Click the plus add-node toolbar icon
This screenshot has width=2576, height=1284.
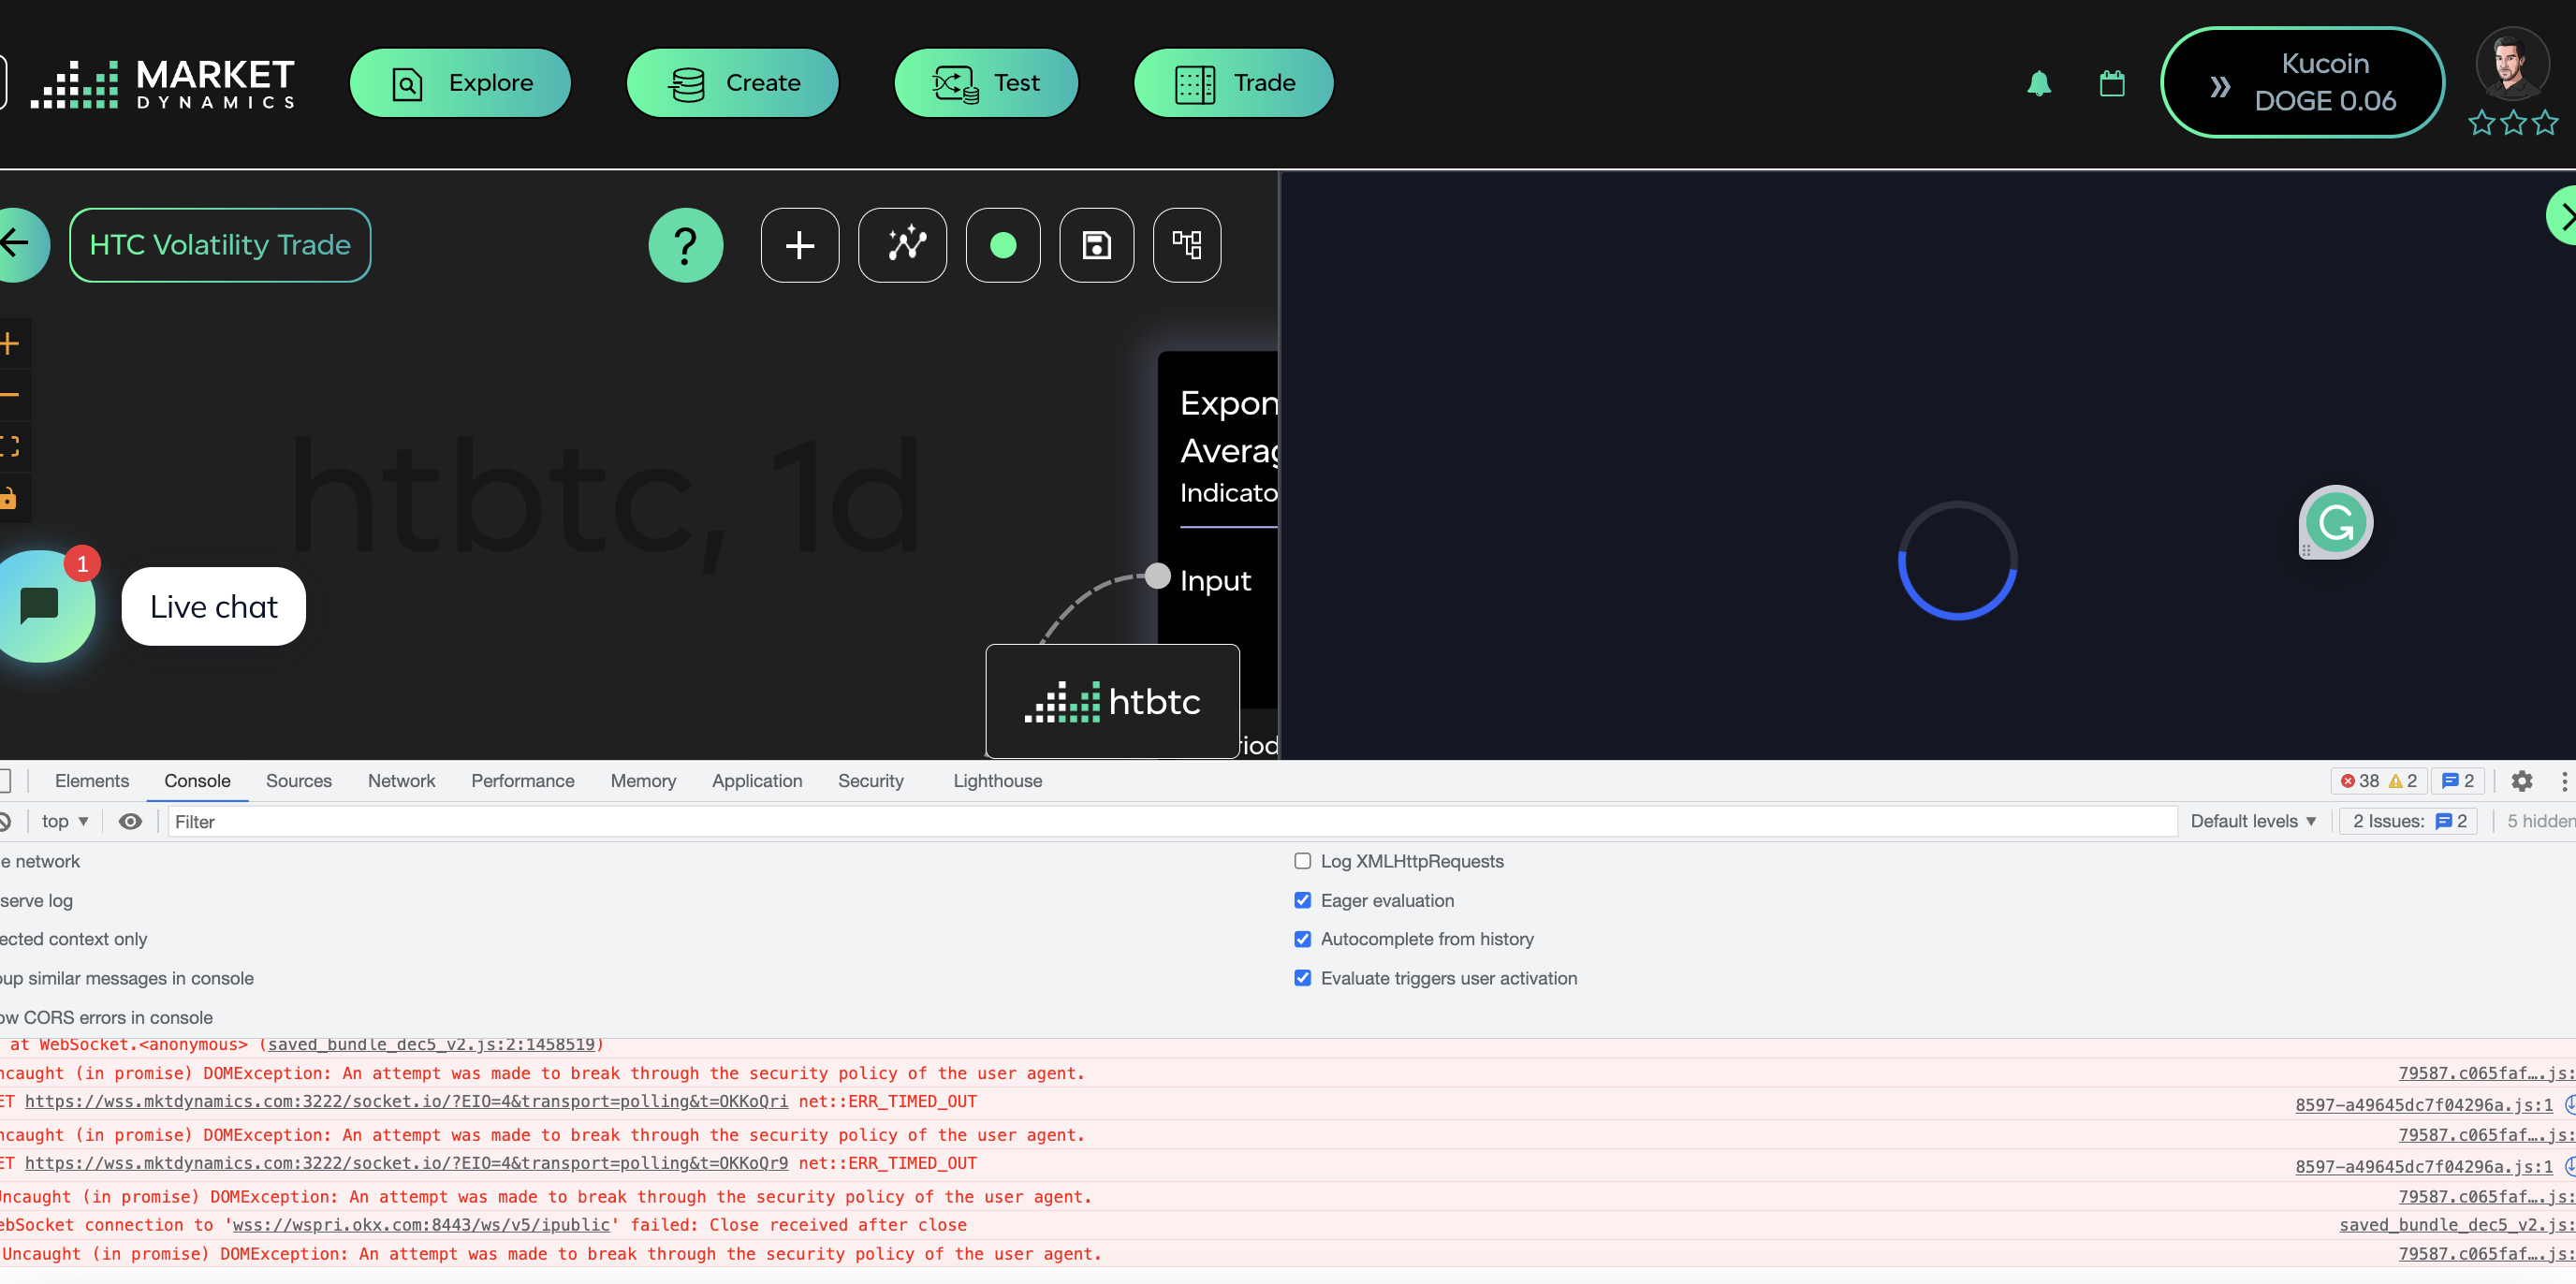(799, 245)
